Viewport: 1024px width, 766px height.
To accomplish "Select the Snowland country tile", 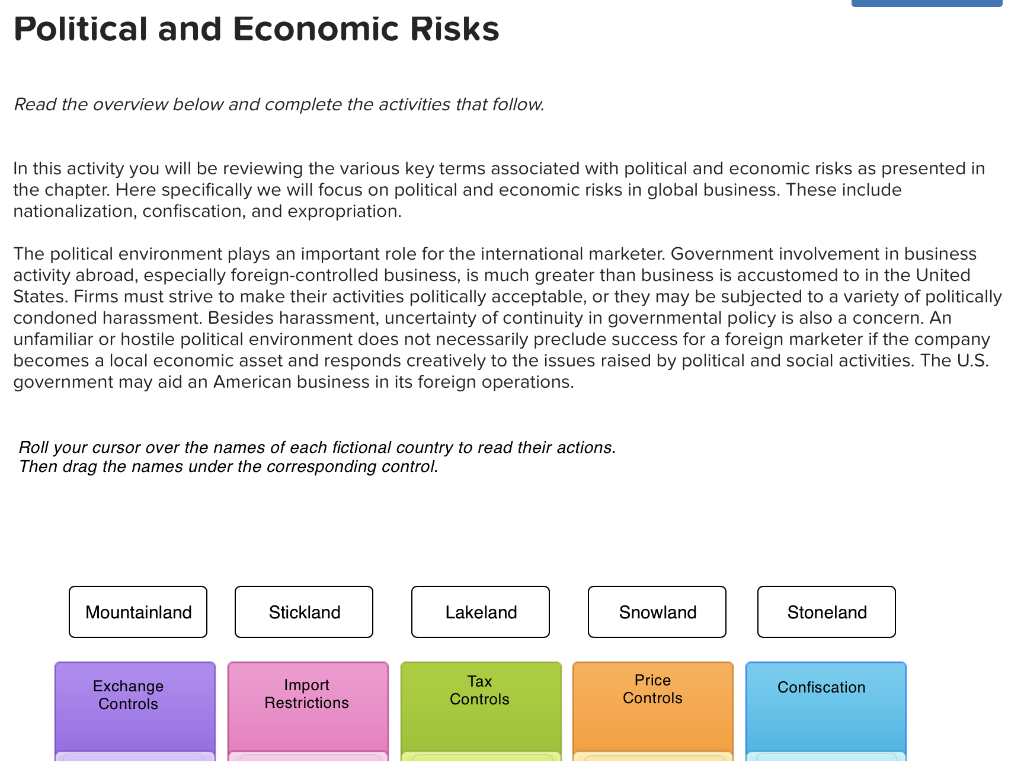I will pyautogui.click(x=656, y=611).
